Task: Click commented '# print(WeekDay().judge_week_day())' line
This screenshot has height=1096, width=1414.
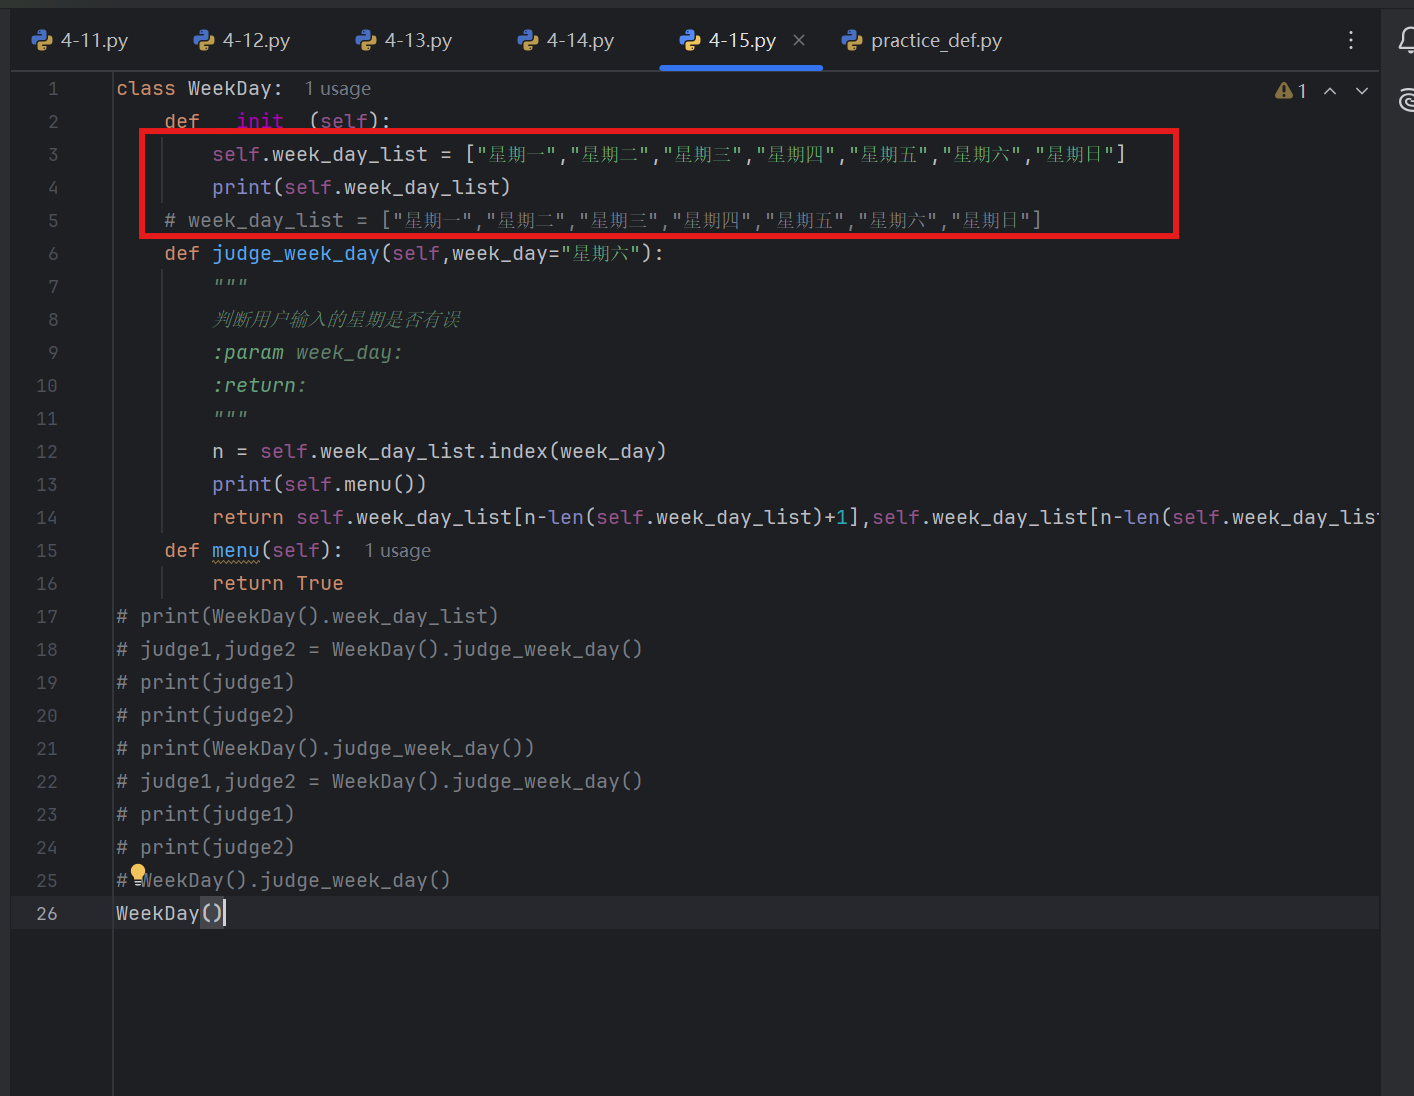Action: click(325, 748)
